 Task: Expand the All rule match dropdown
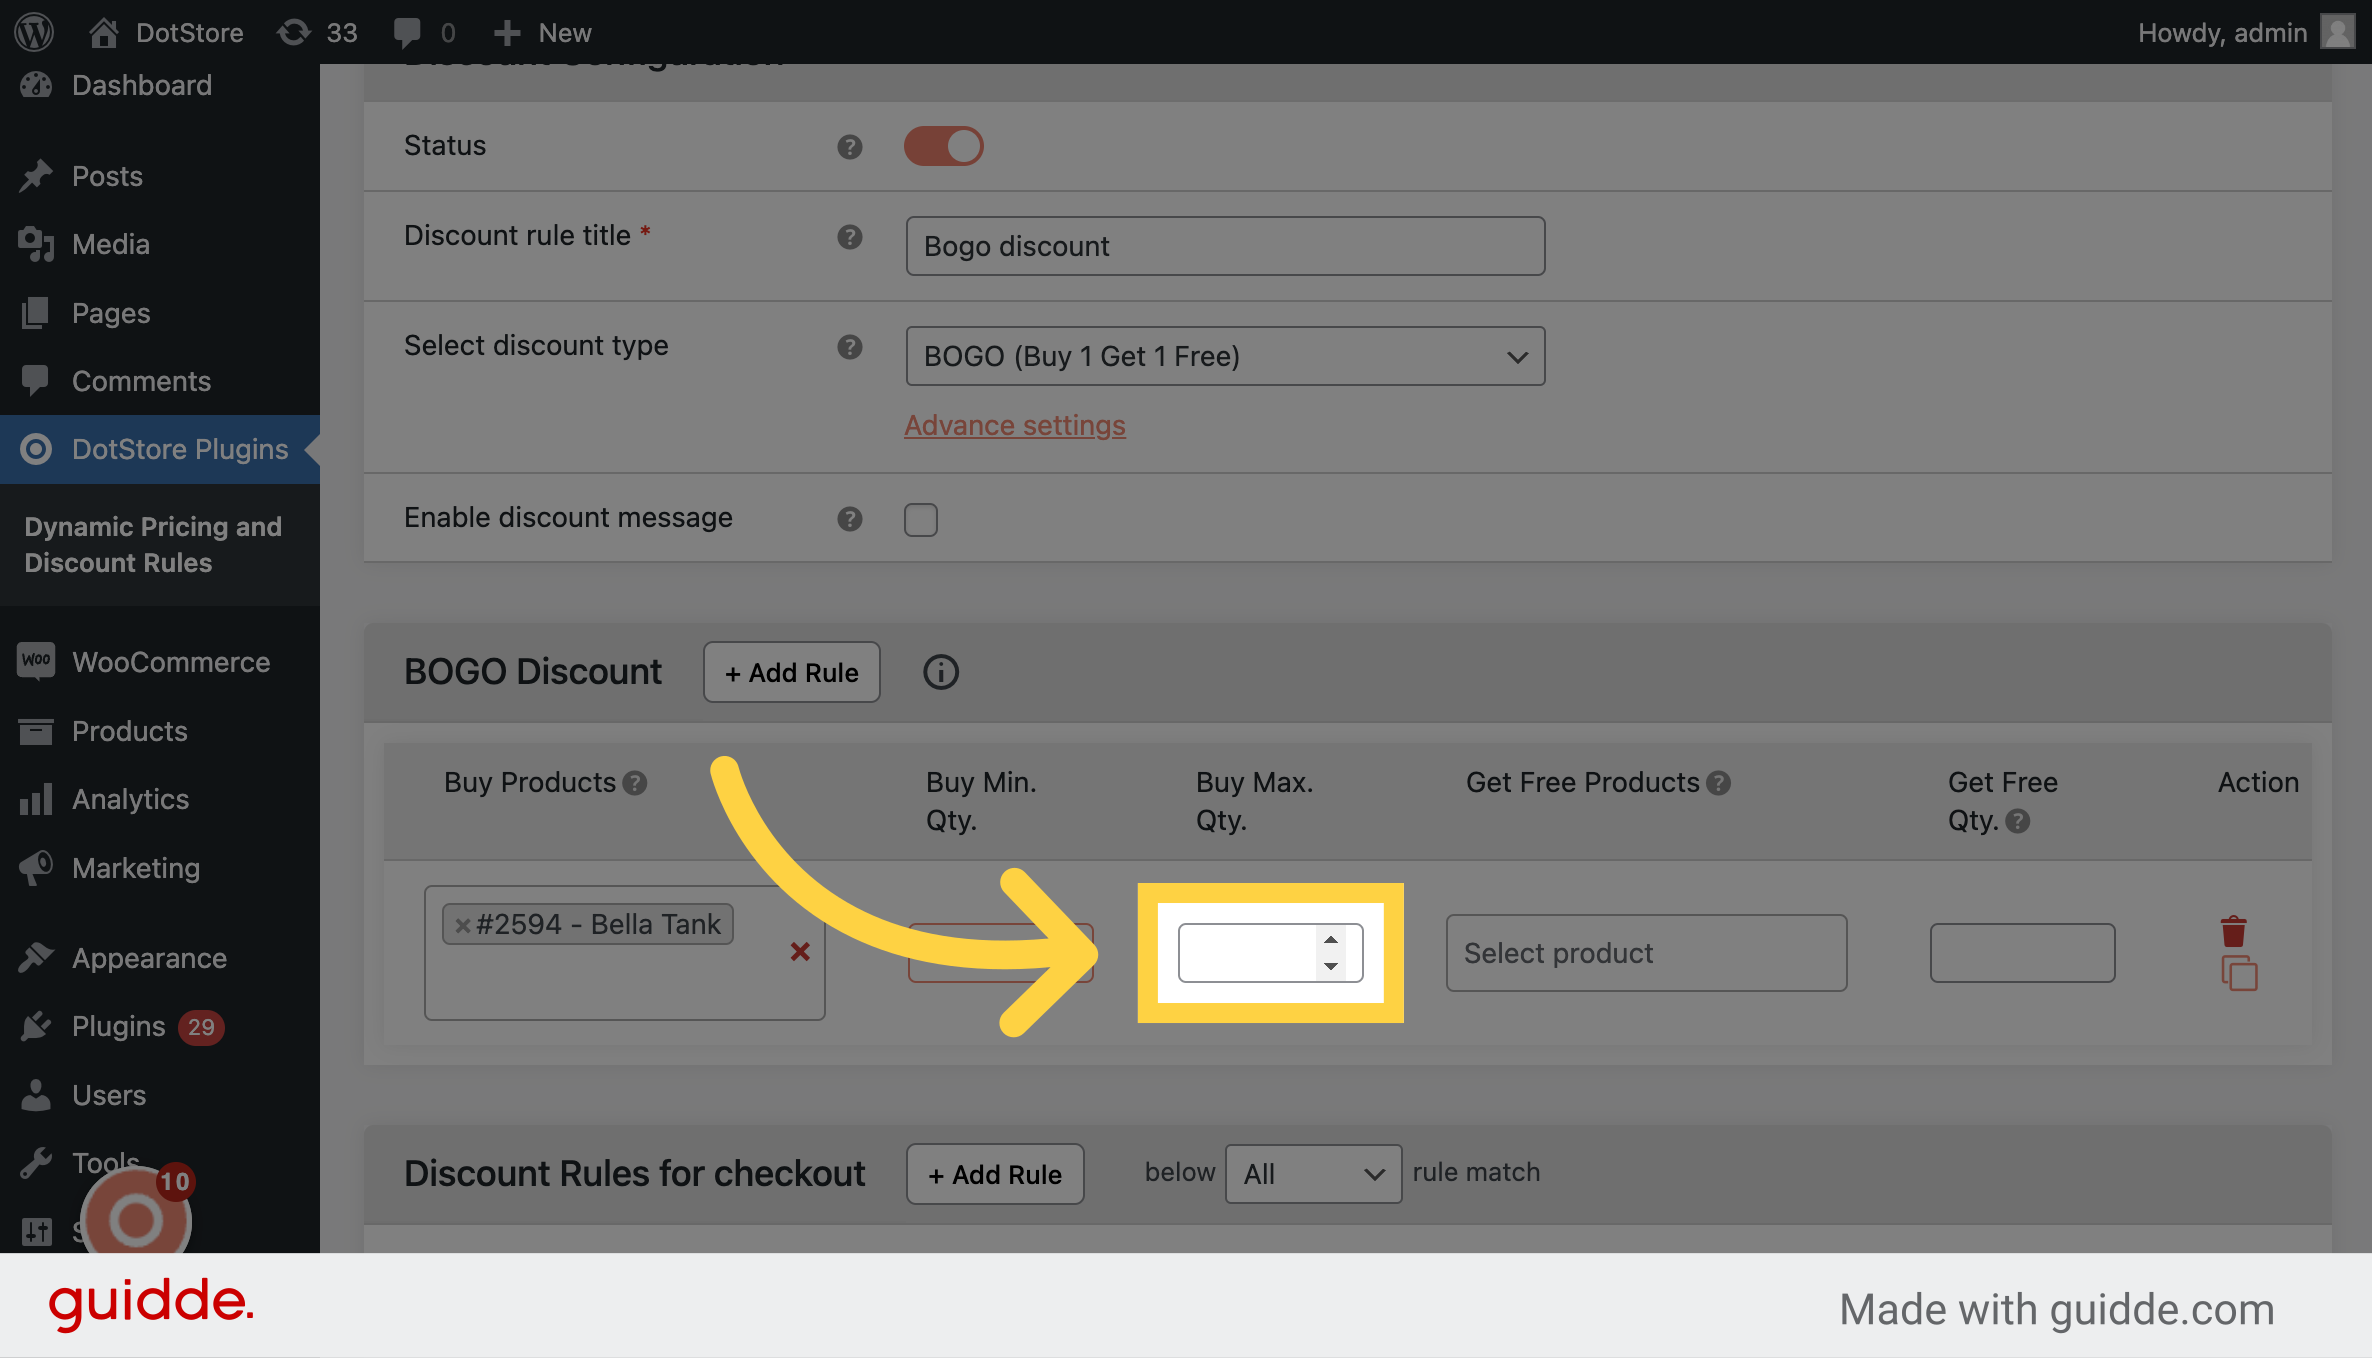pyautogui.click(x=1311, y=1172)
